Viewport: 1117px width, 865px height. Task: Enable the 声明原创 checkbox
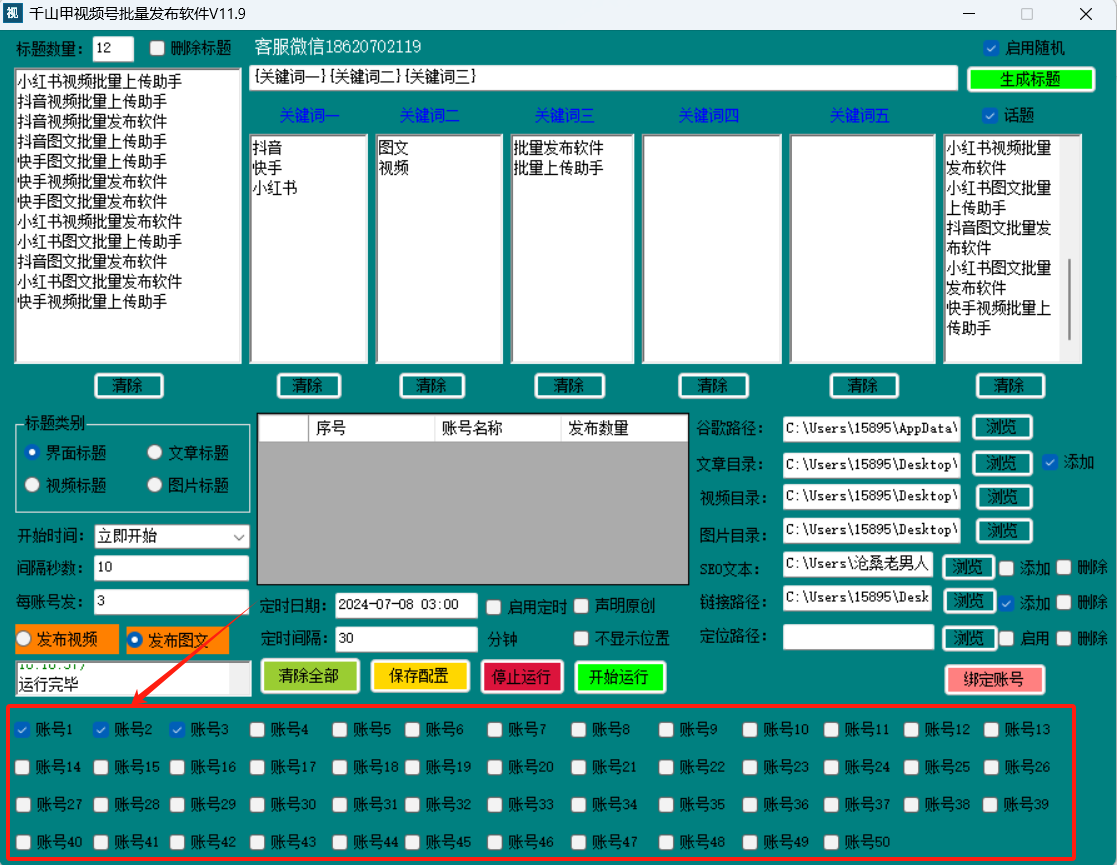tap(581, 606)
